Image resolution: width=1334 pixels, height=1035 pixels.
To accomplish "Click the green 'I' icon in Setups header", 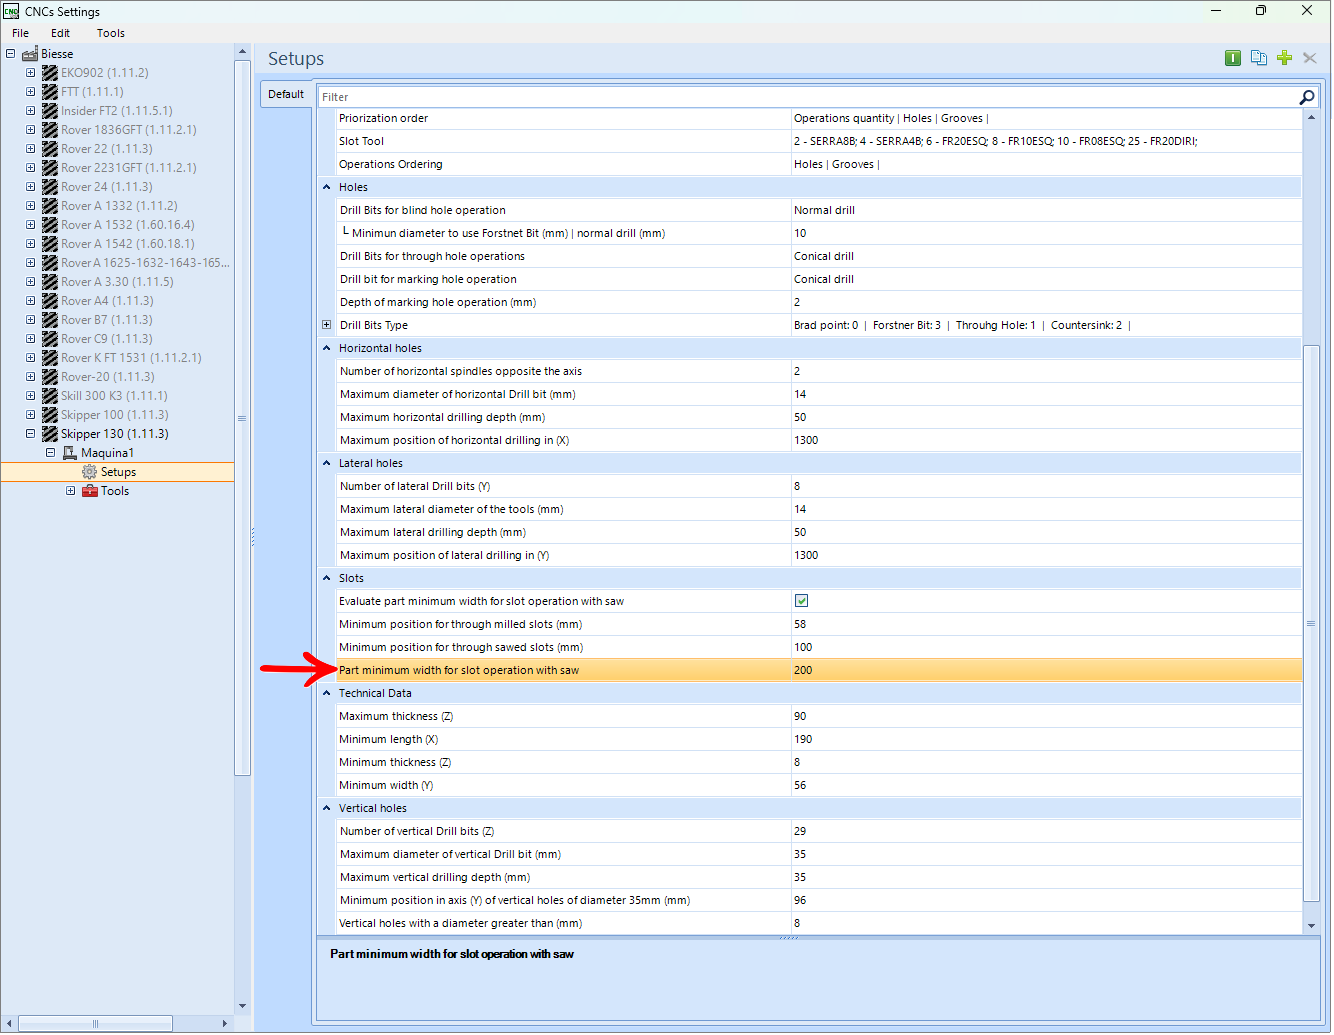I will click(1233, 58).
